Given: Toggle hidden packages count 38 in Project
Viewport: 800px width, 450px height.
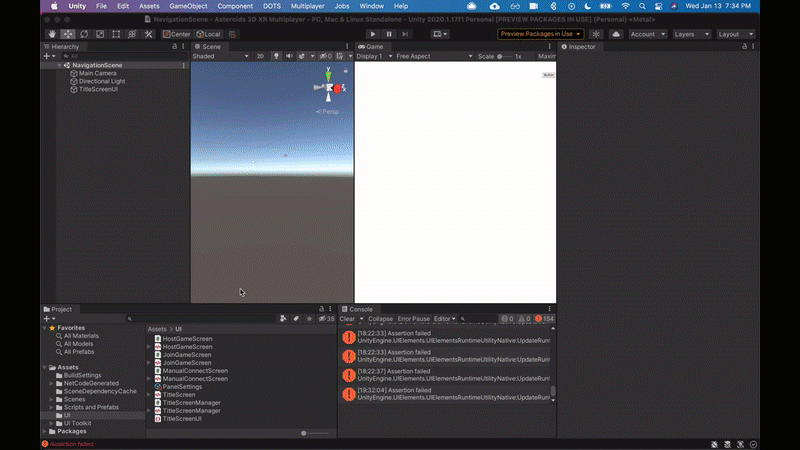Looking at the screenshot, I should pos(327,319).
